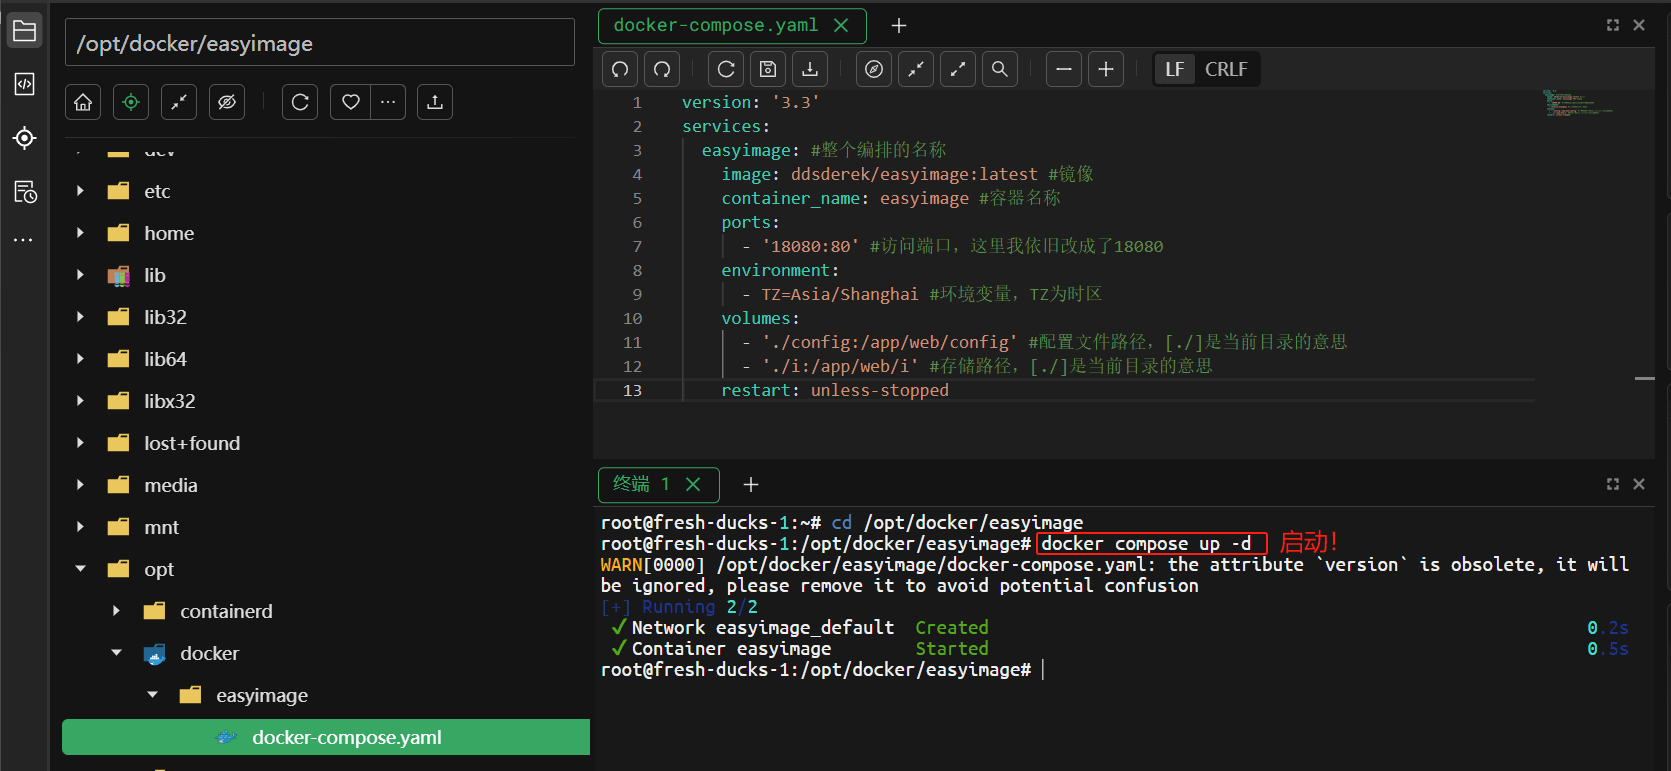1671x771 pixels.
Task: Click the undo icon in editor toolbar
Action: pos(620,69)
